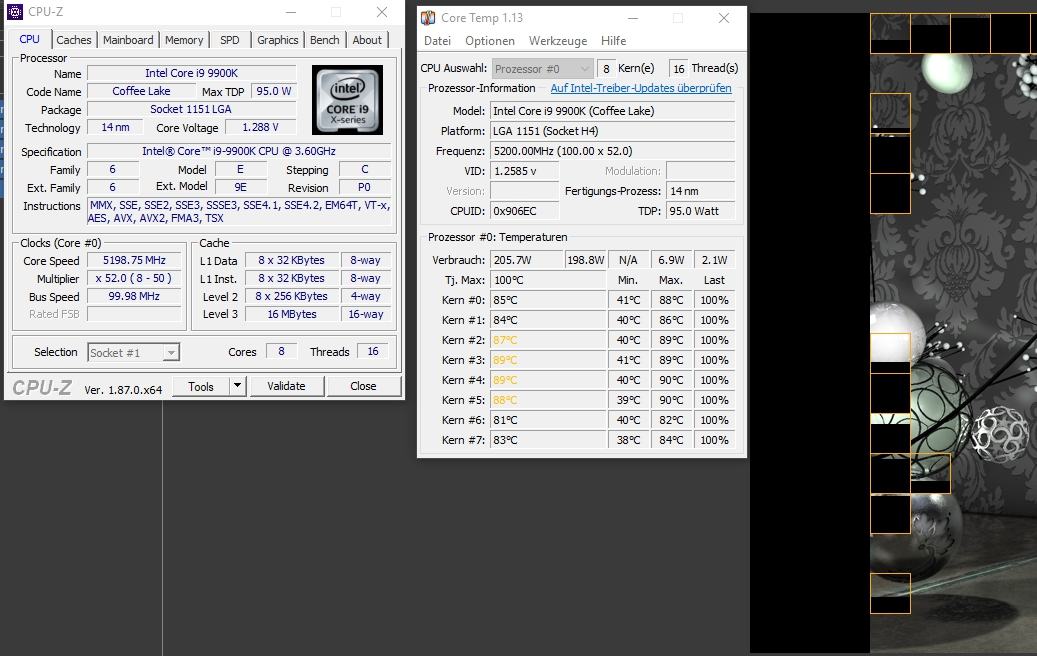This screenshot has height=656, width=1037.
Task: Click the Kern count field 8 in Core Temp
Action: tap(606, 69)
